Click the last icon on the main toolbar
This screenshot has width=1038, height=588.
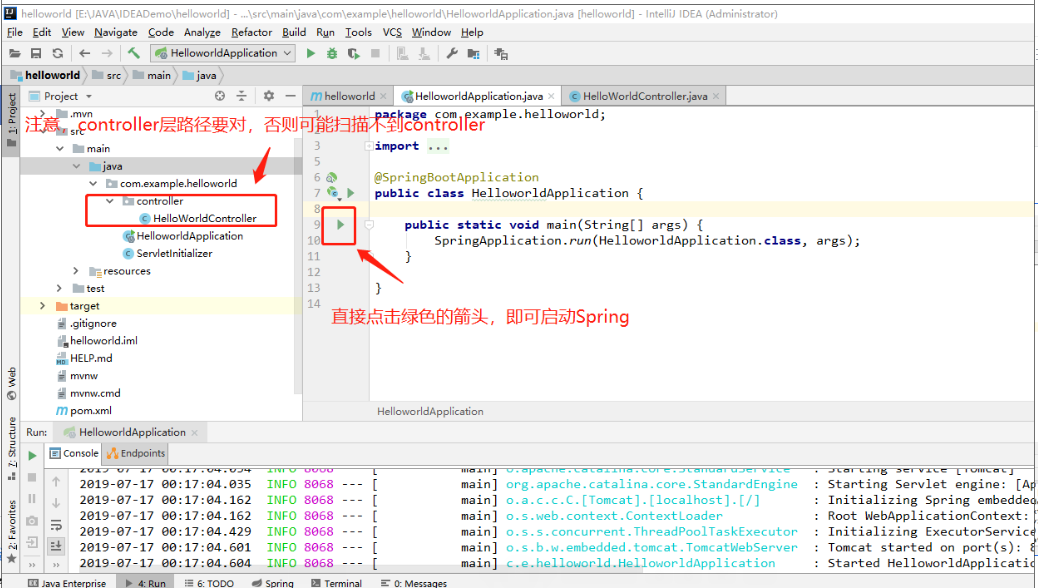pyautogui.click(x=501, y=54)
